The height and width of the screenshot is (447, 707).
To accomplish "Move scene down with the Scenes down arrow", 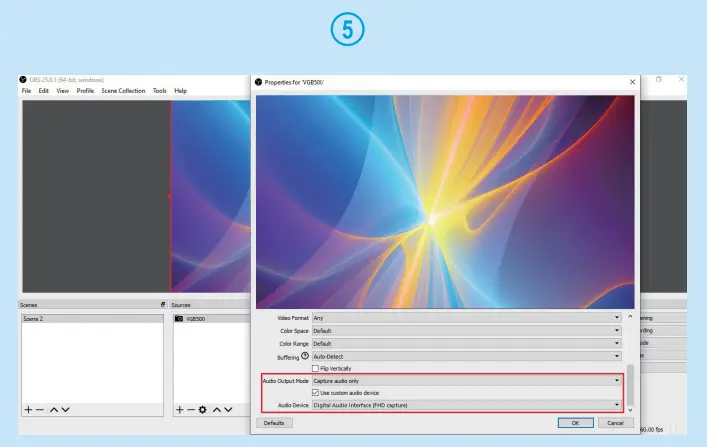I will click(x=65, y=410).
